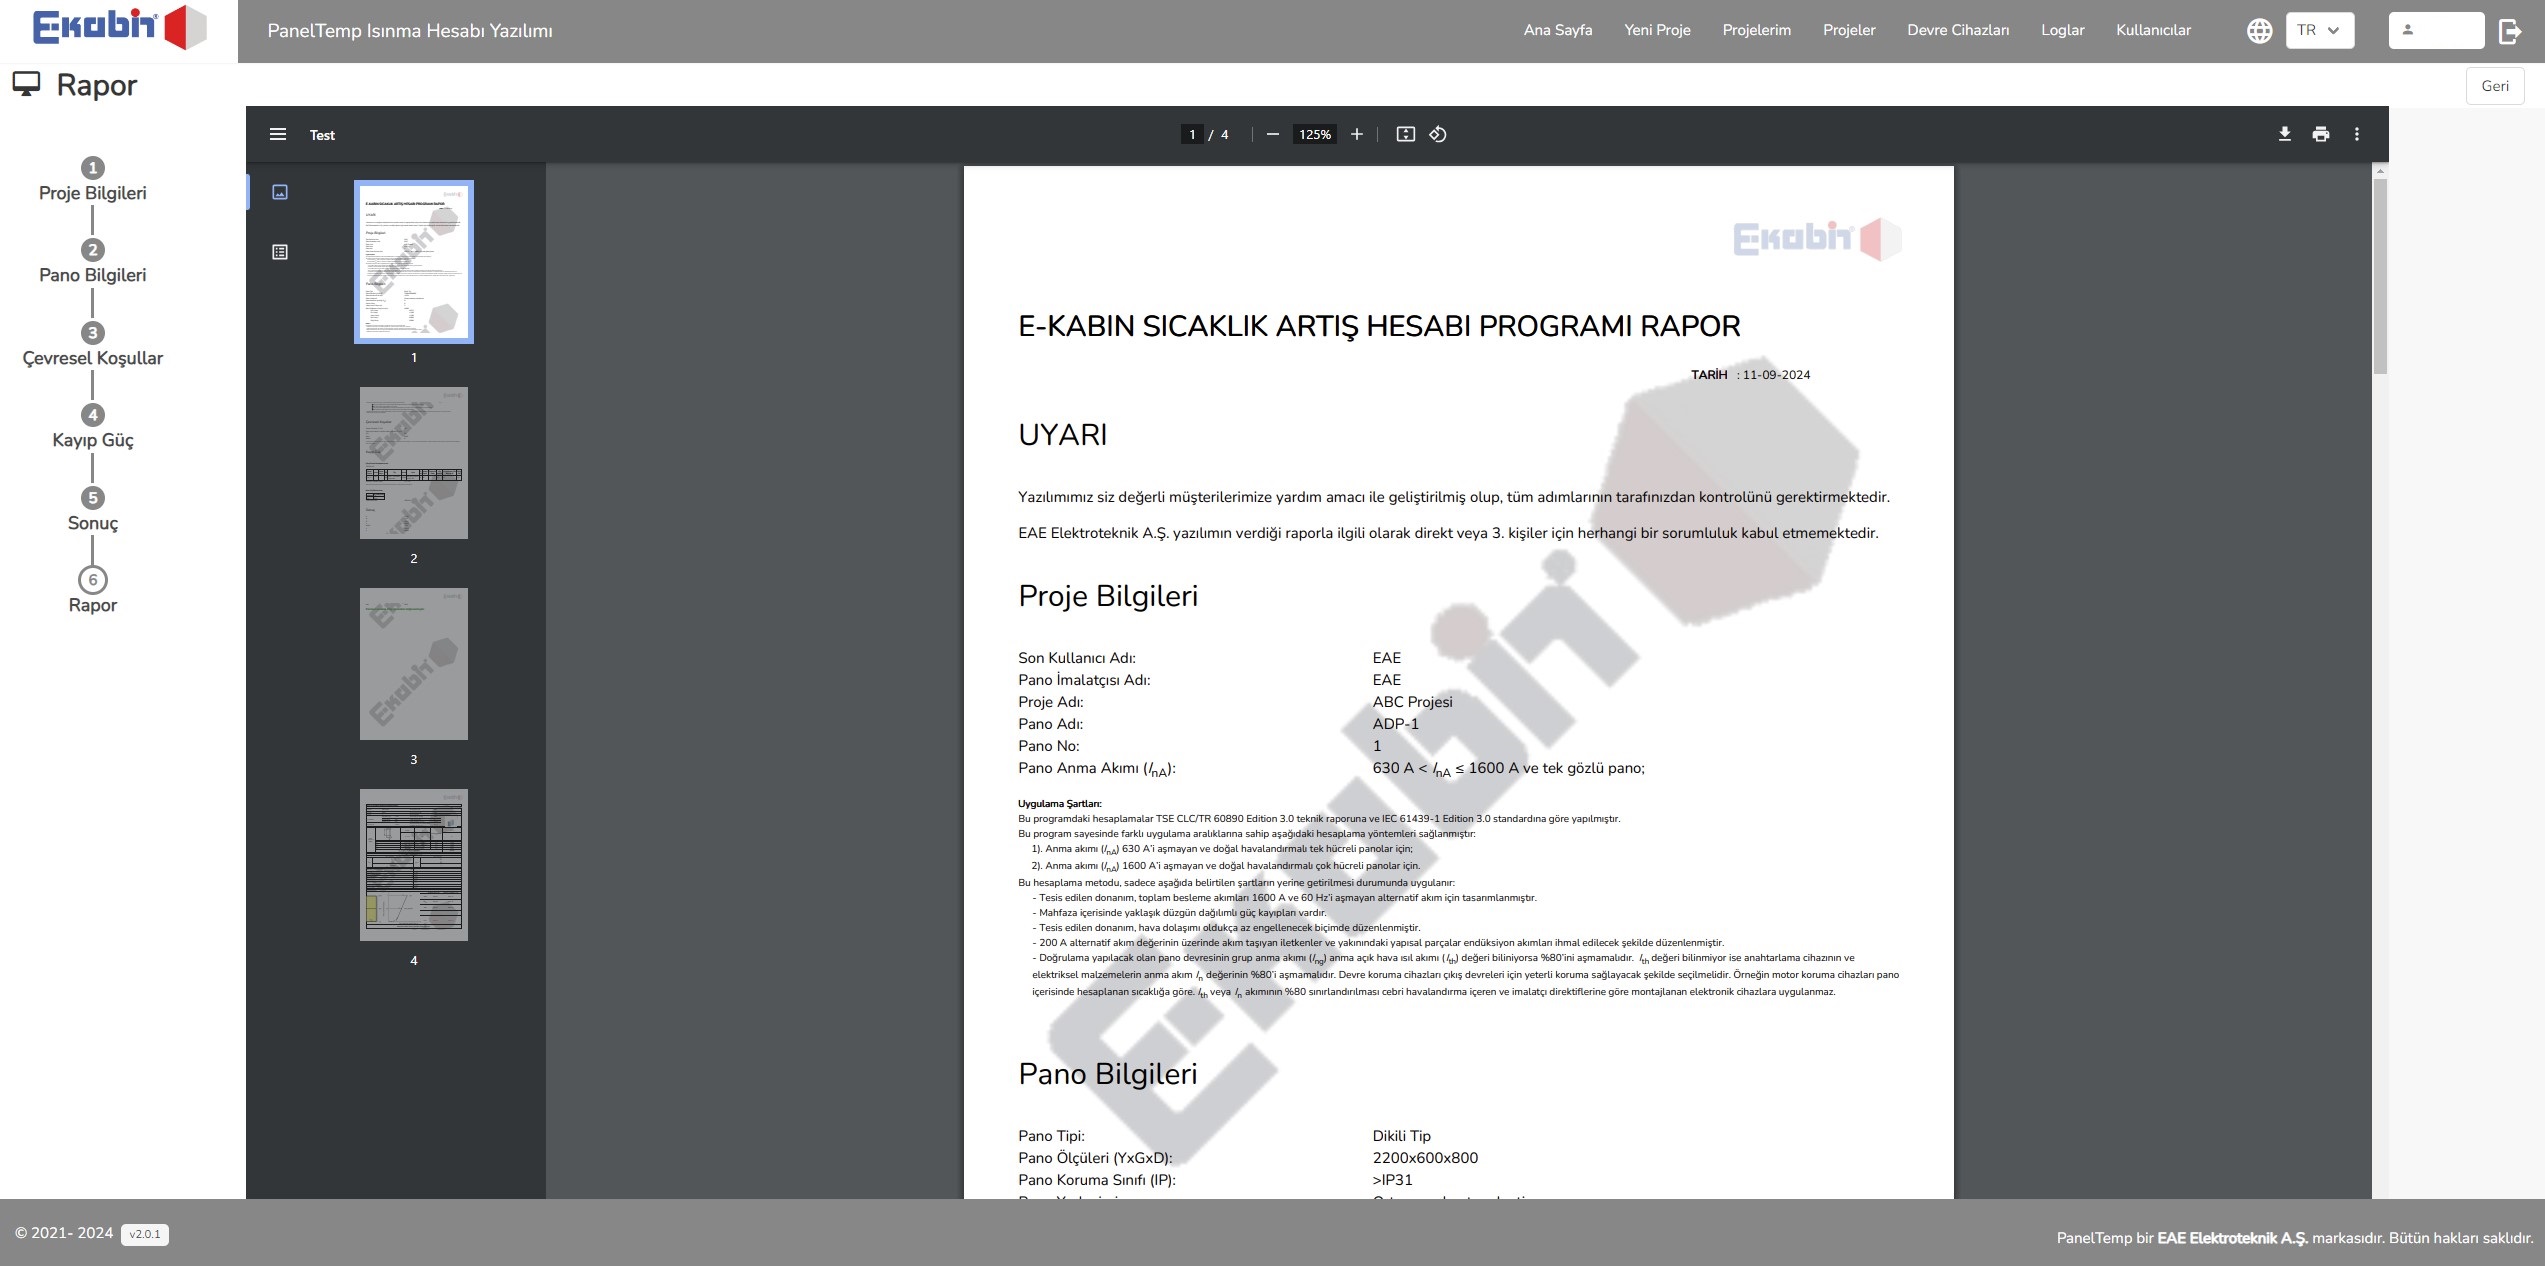Image resolution: width=2545 pixels, height=1266 pixels.
Task: Switch sidebar to document outline view
Action: [280, 252]
